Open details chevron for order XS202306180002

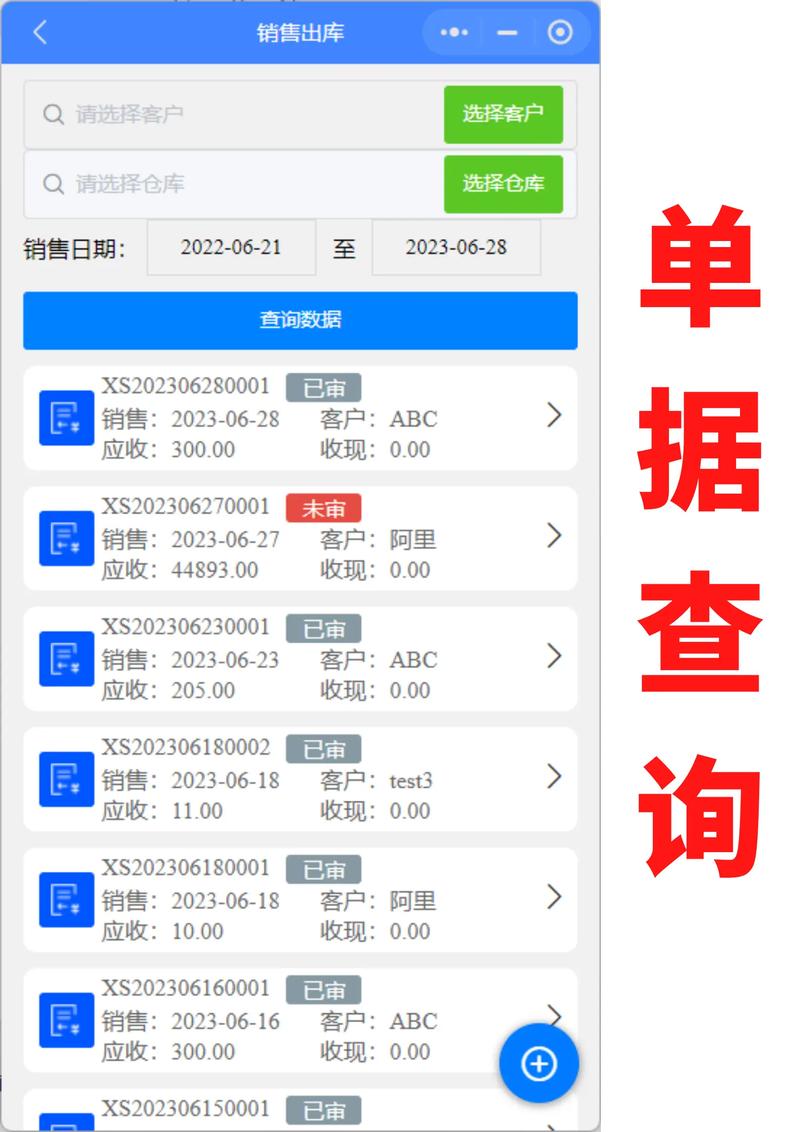(554, 776)
